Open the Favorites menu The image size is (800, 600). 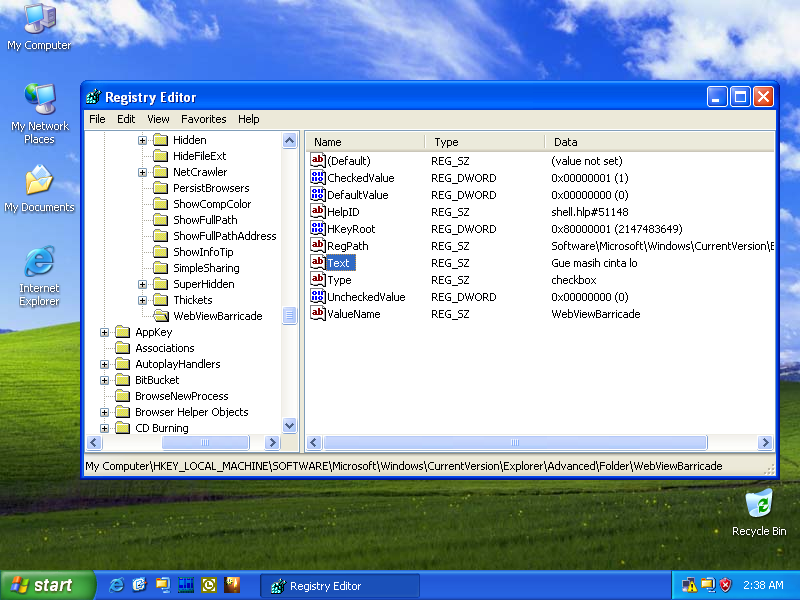point(204,119)
